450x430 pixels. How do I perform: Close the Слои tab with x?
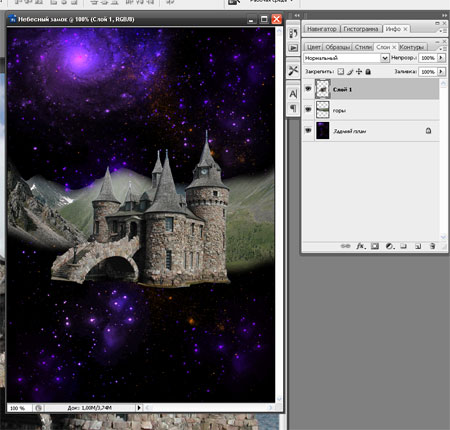394,47
